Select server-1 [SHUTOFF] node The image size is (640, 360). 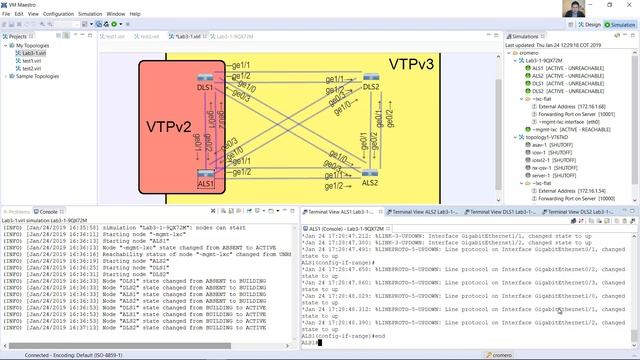coord(551,176)
